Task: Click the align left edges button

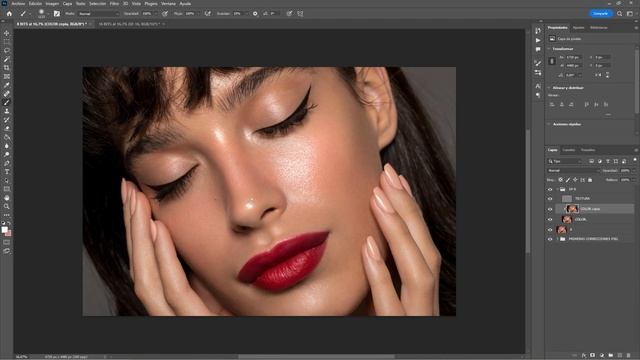Action: tap(552, 104)
